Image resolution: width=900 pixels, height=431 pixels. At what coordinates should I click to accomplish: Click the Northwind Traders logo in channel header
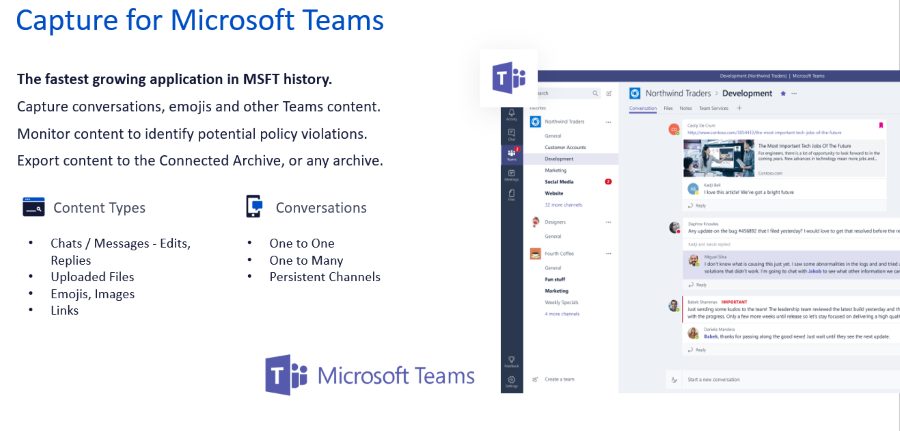[635, 93]
